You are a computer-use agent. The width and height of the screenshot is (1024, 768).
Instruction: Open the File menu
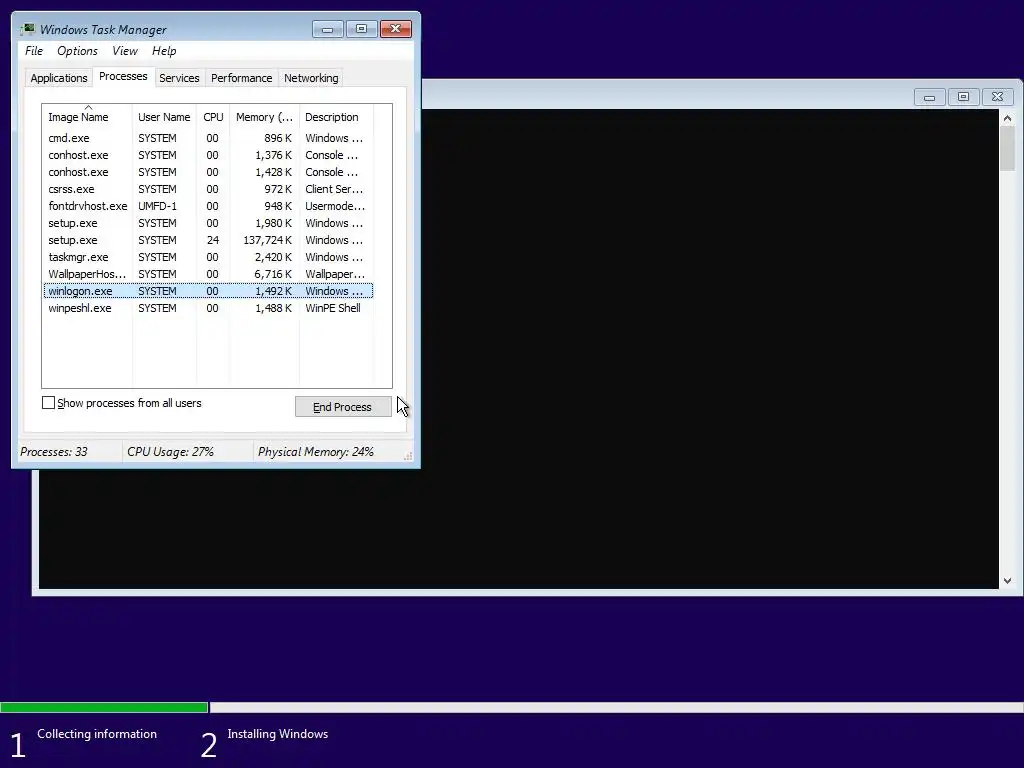pyautogui.click(x=34, y=51)
